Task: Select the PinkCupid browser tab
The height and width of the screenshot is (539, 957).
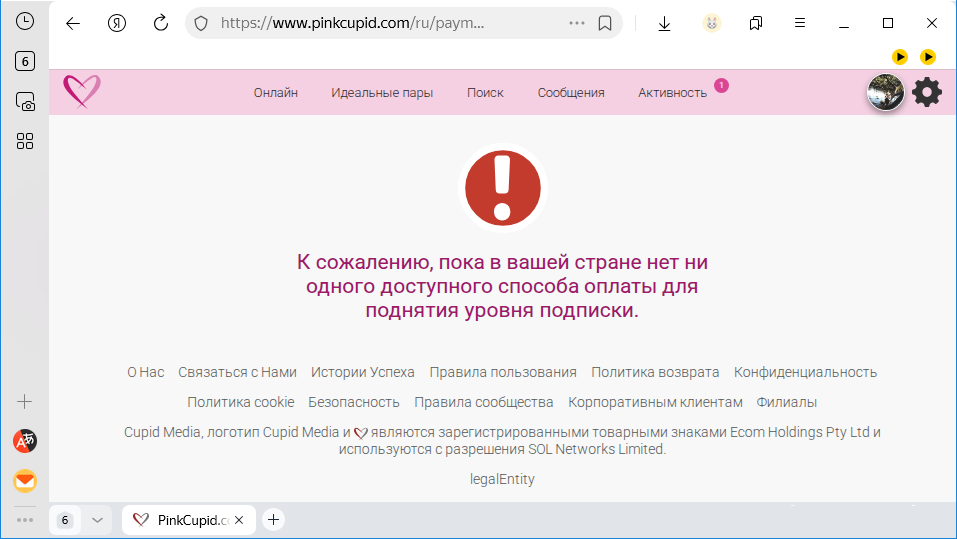Action: pyautogui.click(x=189, y=520)
